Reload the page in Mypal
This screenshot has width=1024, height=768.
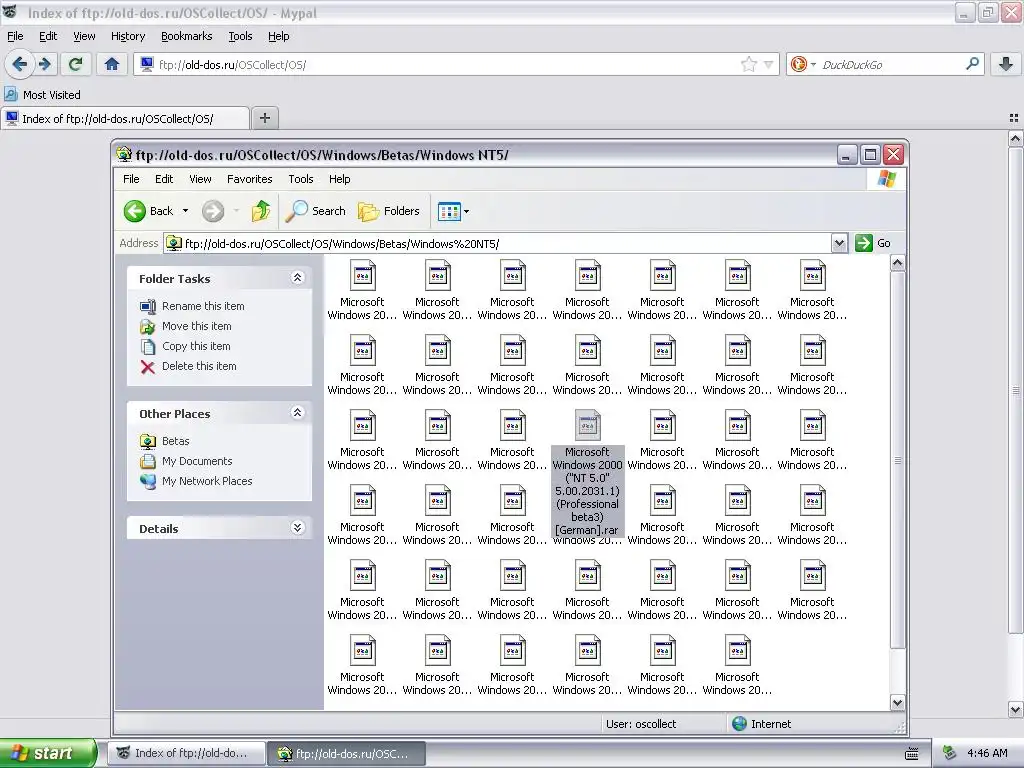click(x=75, y=64)
